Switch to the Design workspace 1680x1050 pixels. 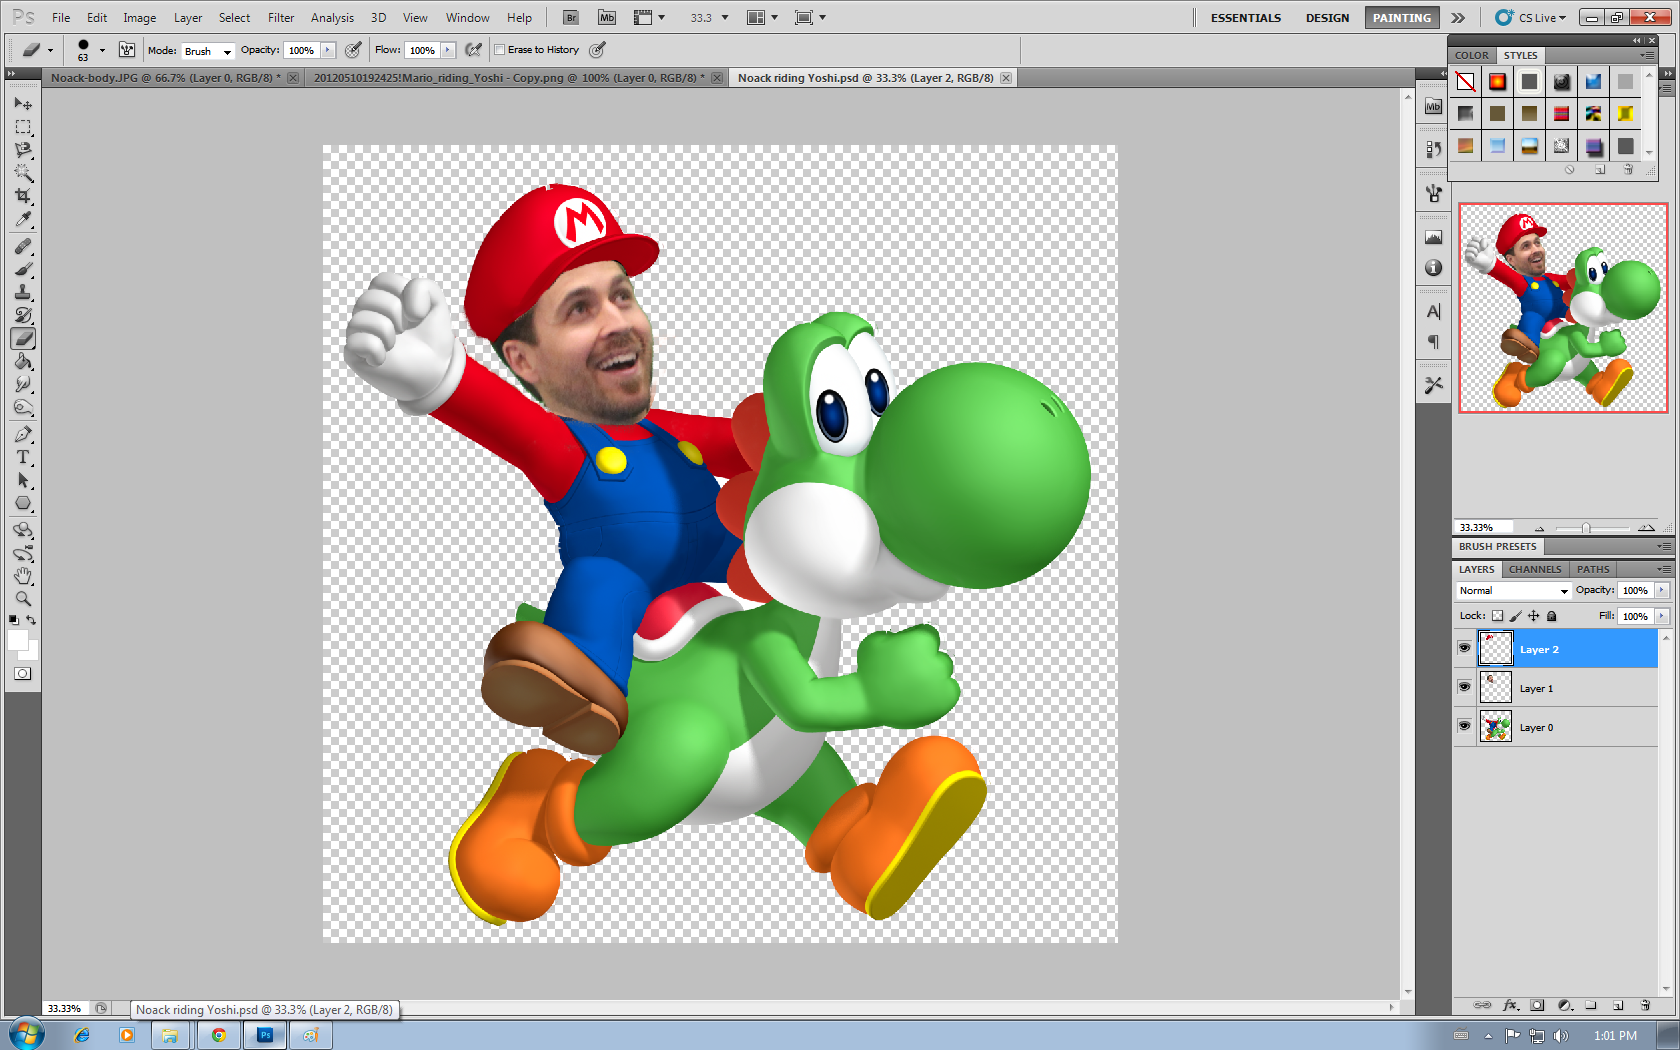click(1327, 17)
